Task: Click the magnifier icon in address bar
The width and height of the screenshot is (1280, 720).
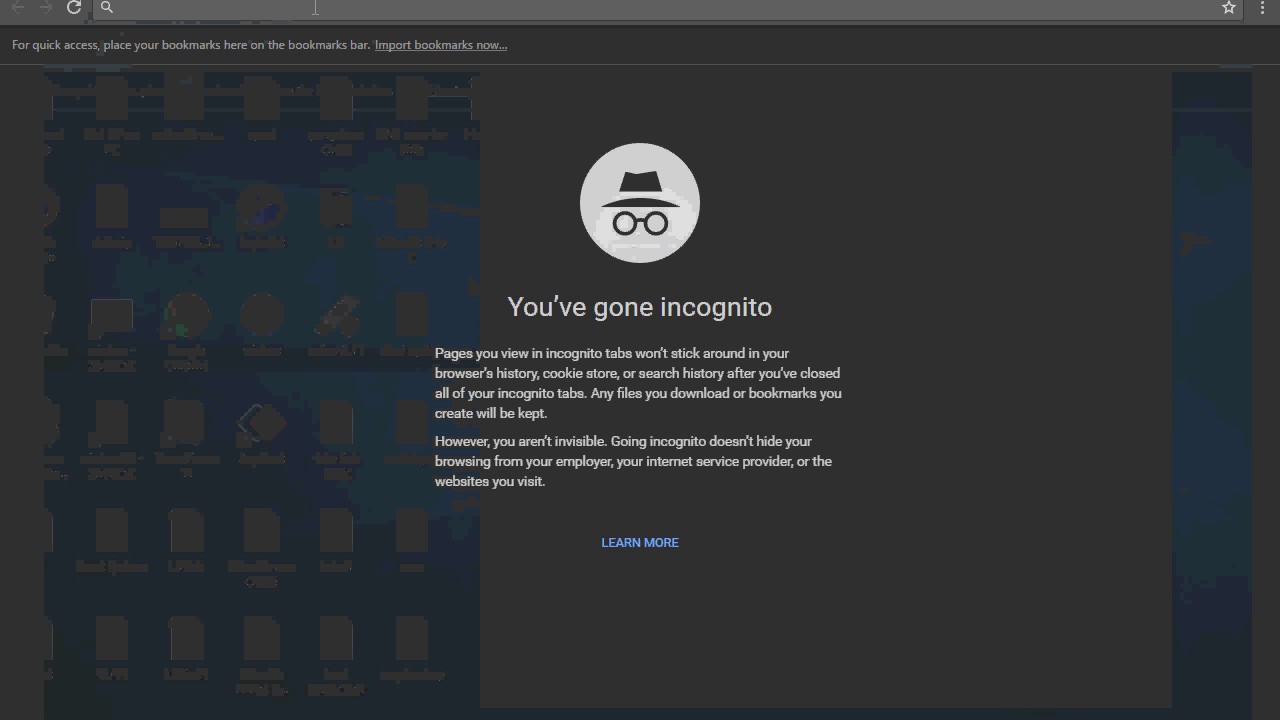Action: click(107, 8)
